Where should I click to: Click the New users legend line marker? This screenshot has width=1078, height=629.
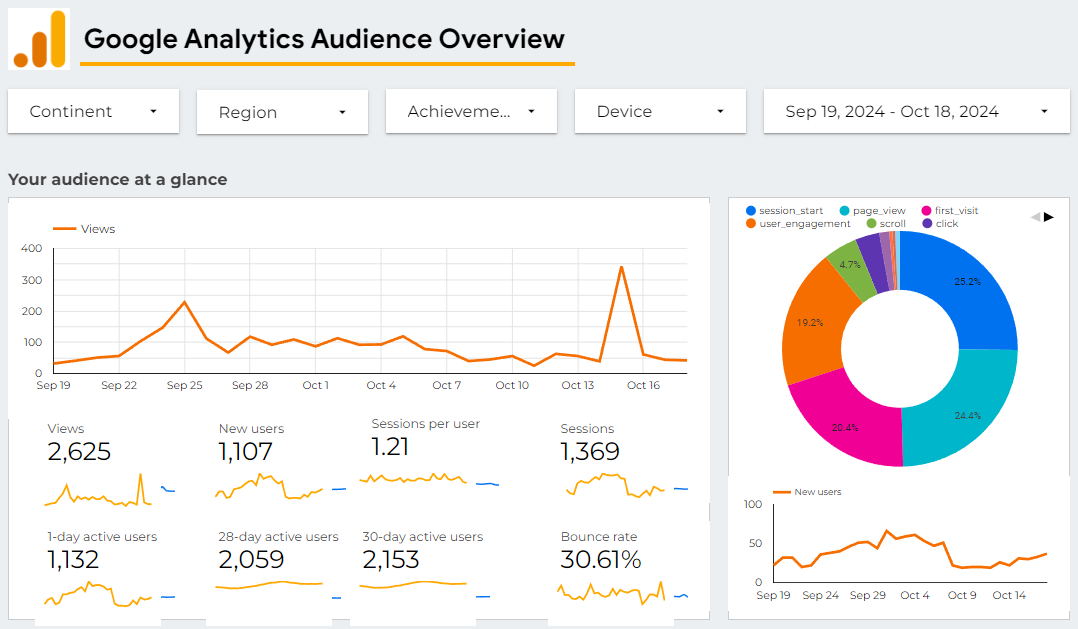781,492
